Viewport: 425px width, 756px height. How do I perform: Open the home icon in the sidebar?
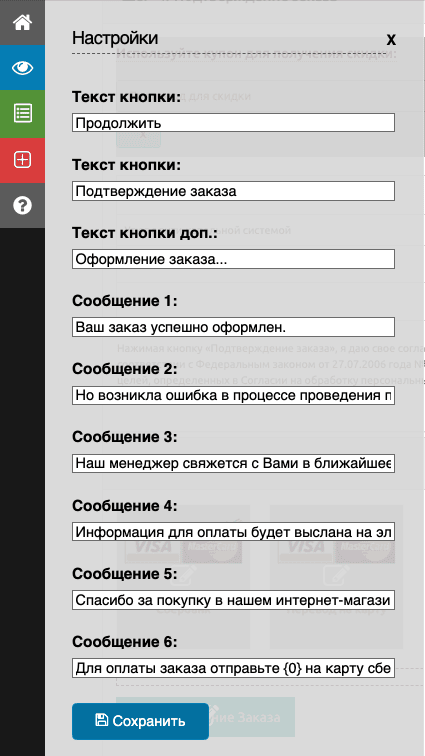22,23
